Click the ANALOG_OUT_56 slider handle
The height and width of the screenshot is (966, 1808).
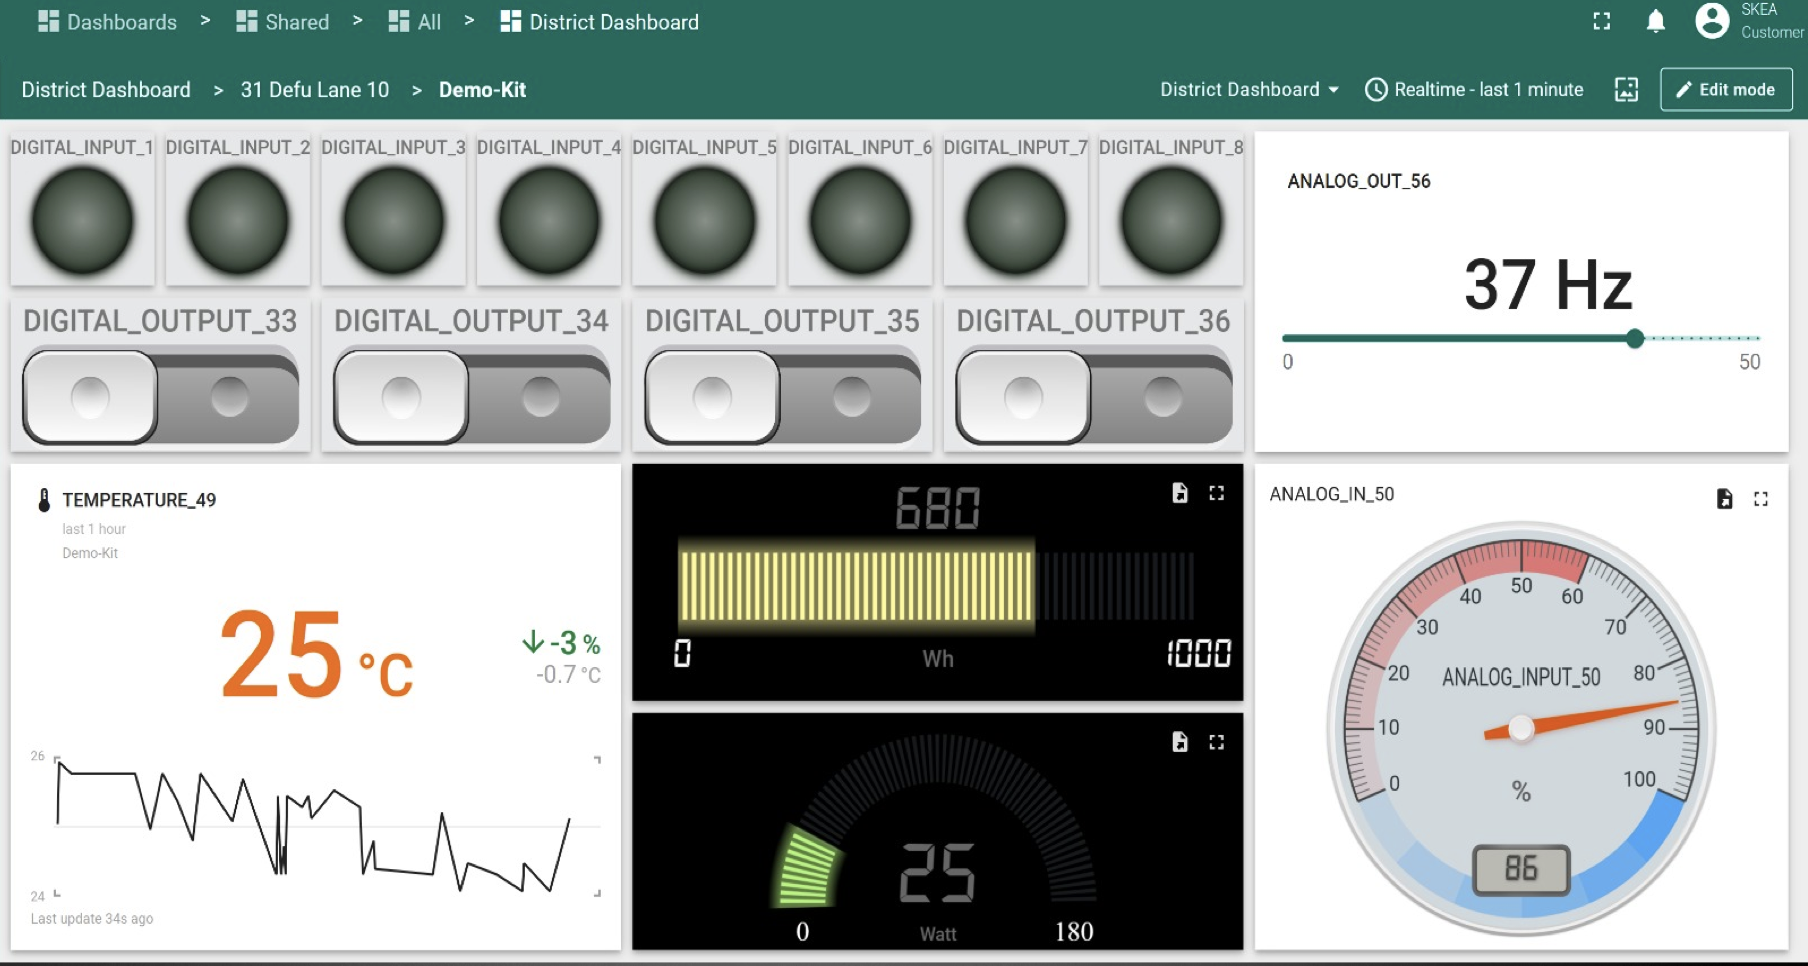click(1635, 339)
